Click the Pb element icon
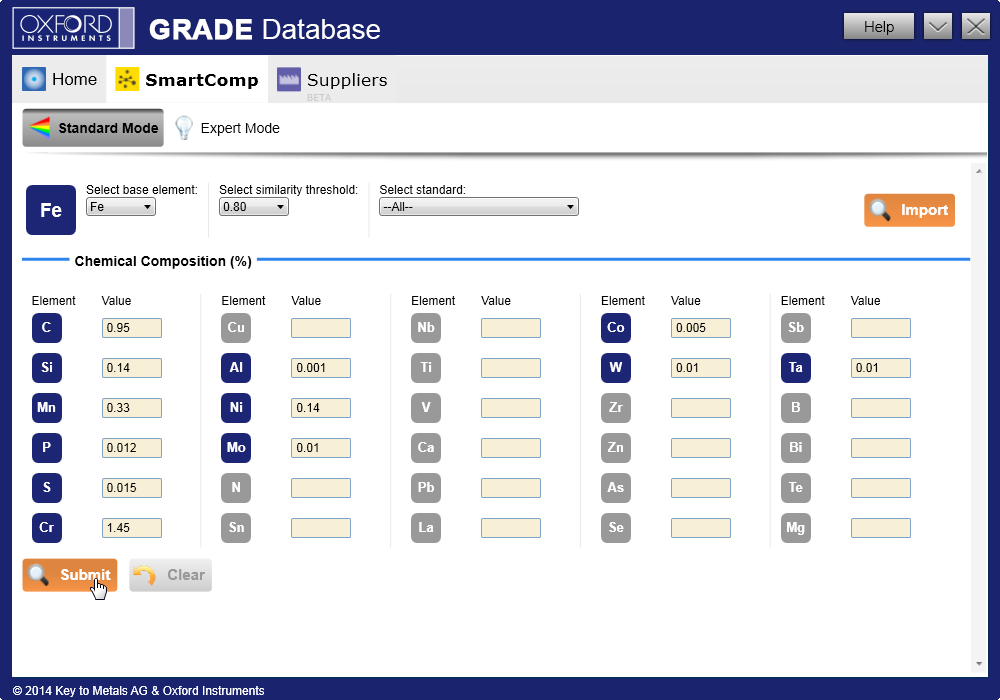Image resolution: width=1000 pixels, height=700 pixels. pyautogui.click(x=426, y=488)
